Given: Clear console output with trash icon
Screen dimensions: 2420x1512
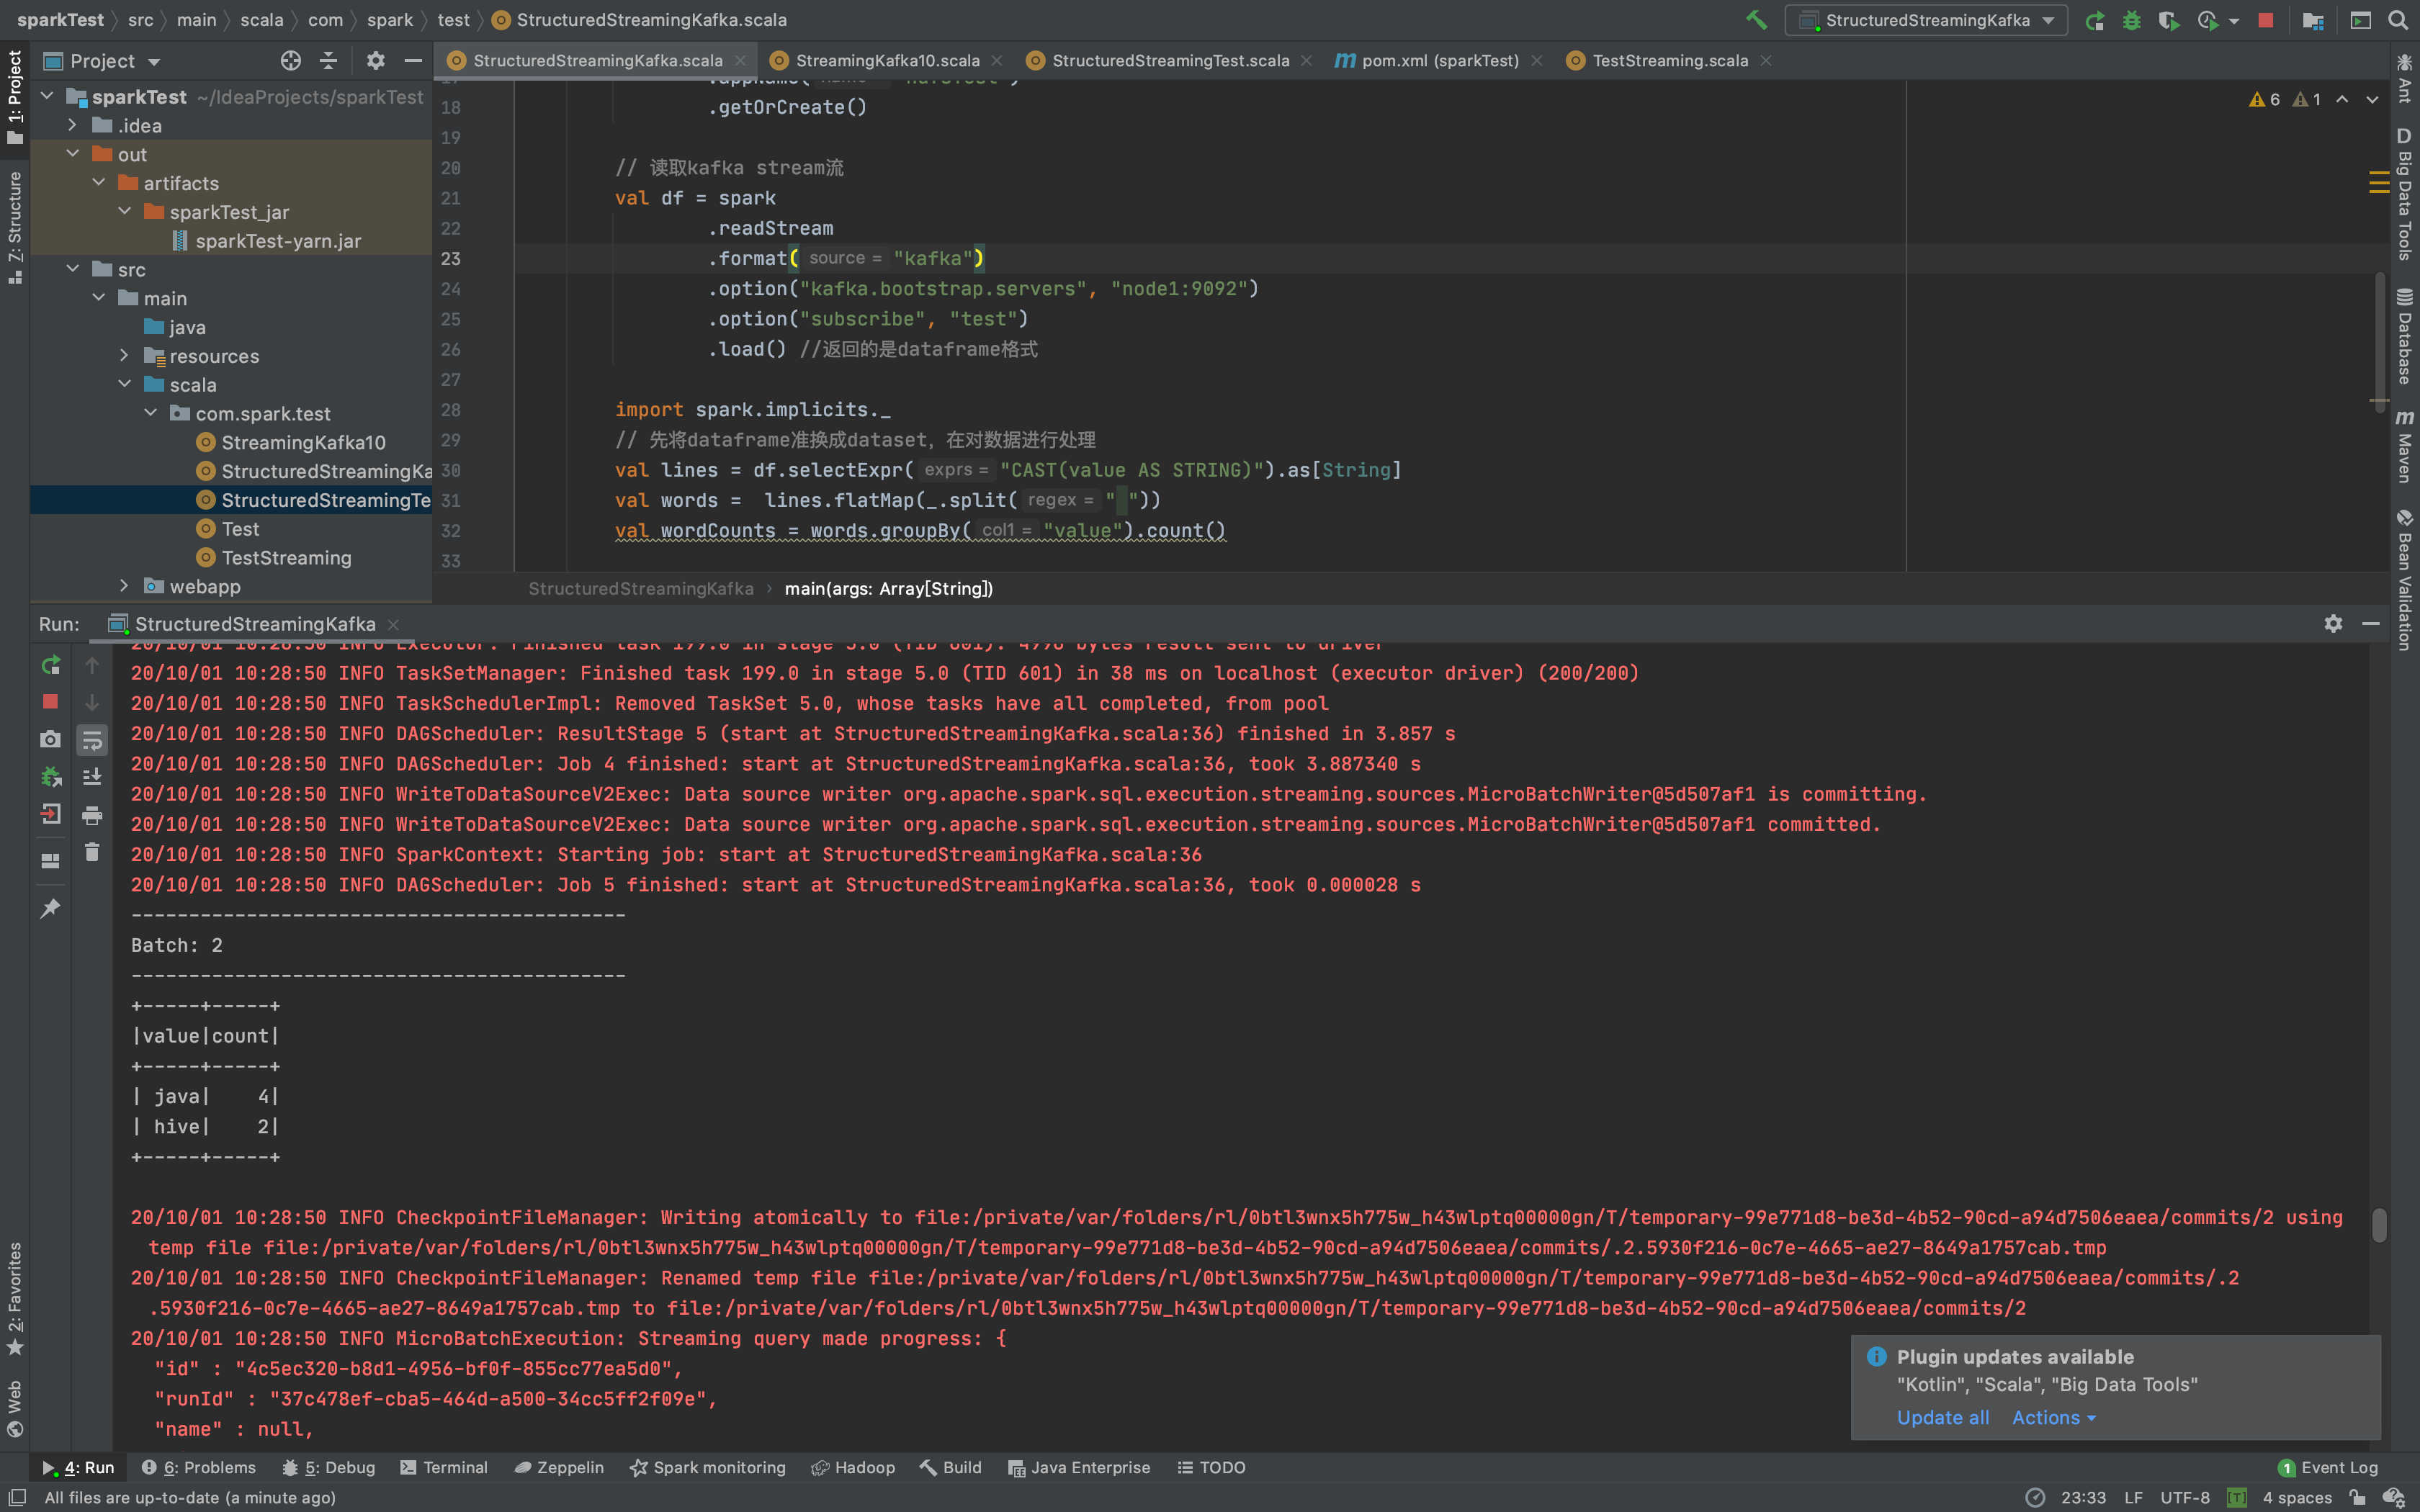Looking at the screenshot, I should point(92,852).
